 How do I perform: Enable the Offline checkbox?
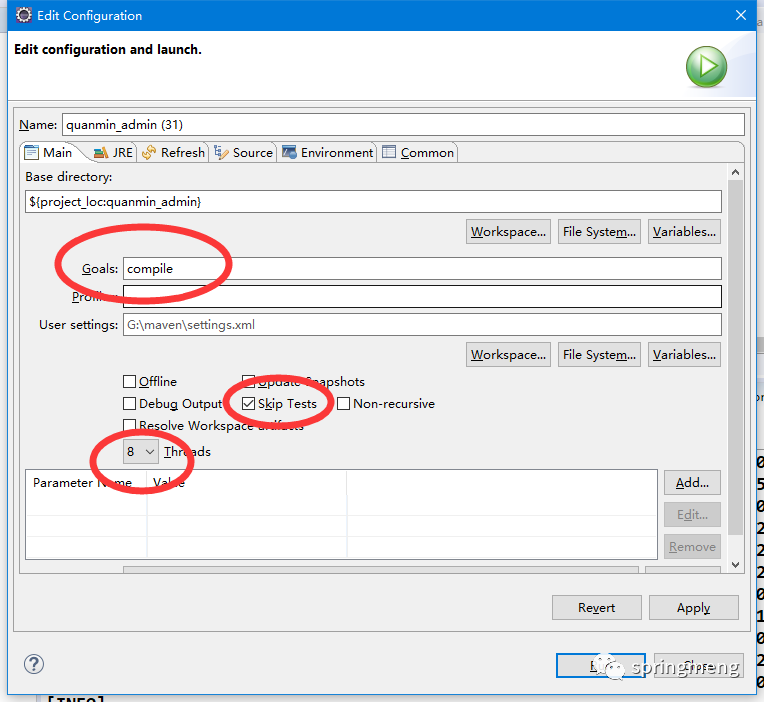[x=129, y=381]
